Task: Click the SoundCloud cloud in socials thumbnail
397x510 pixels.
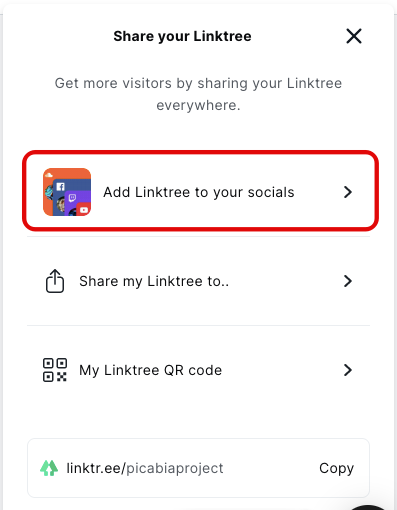Action: (x=49, y=174)
